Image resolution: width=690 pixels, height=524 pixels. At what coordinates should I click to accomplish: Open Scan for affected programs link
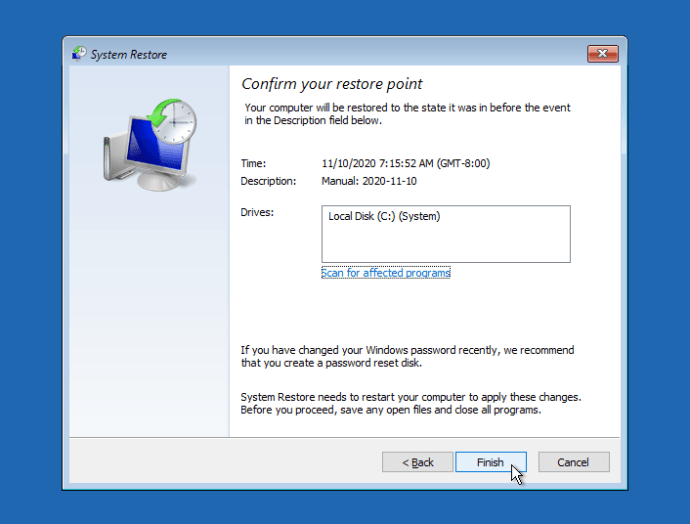385,273
